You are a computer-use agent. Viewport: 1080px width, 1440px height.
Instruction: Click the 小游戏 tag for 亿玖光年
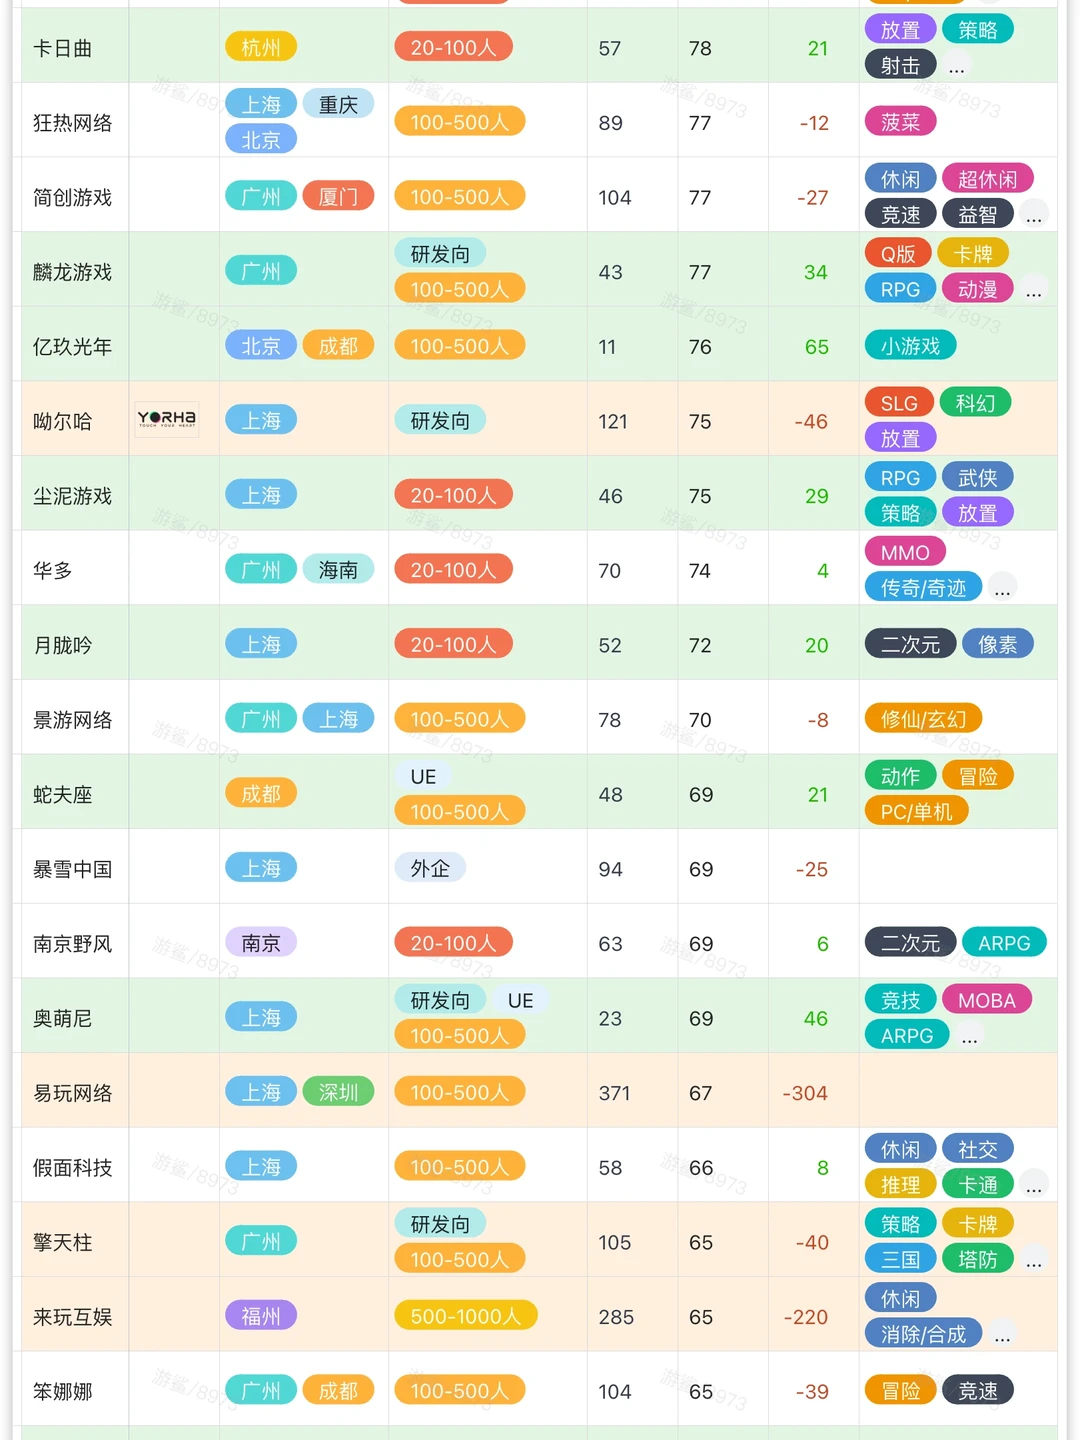pos(910,346)
